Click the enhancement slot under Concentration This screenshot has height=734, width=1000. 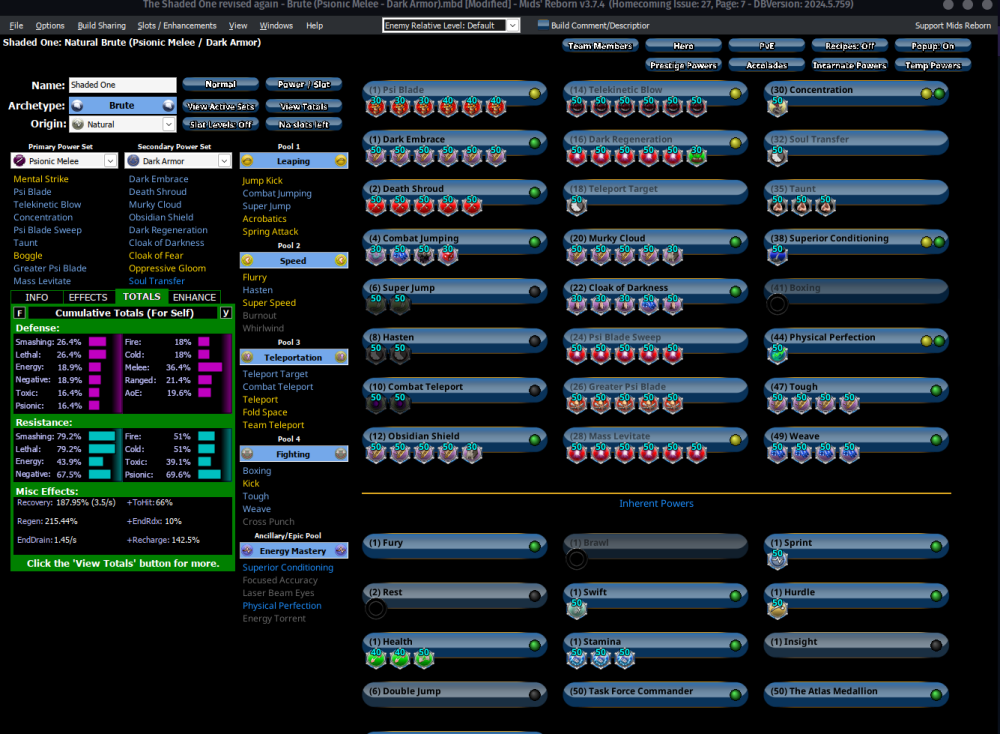[x=778, y=107]
